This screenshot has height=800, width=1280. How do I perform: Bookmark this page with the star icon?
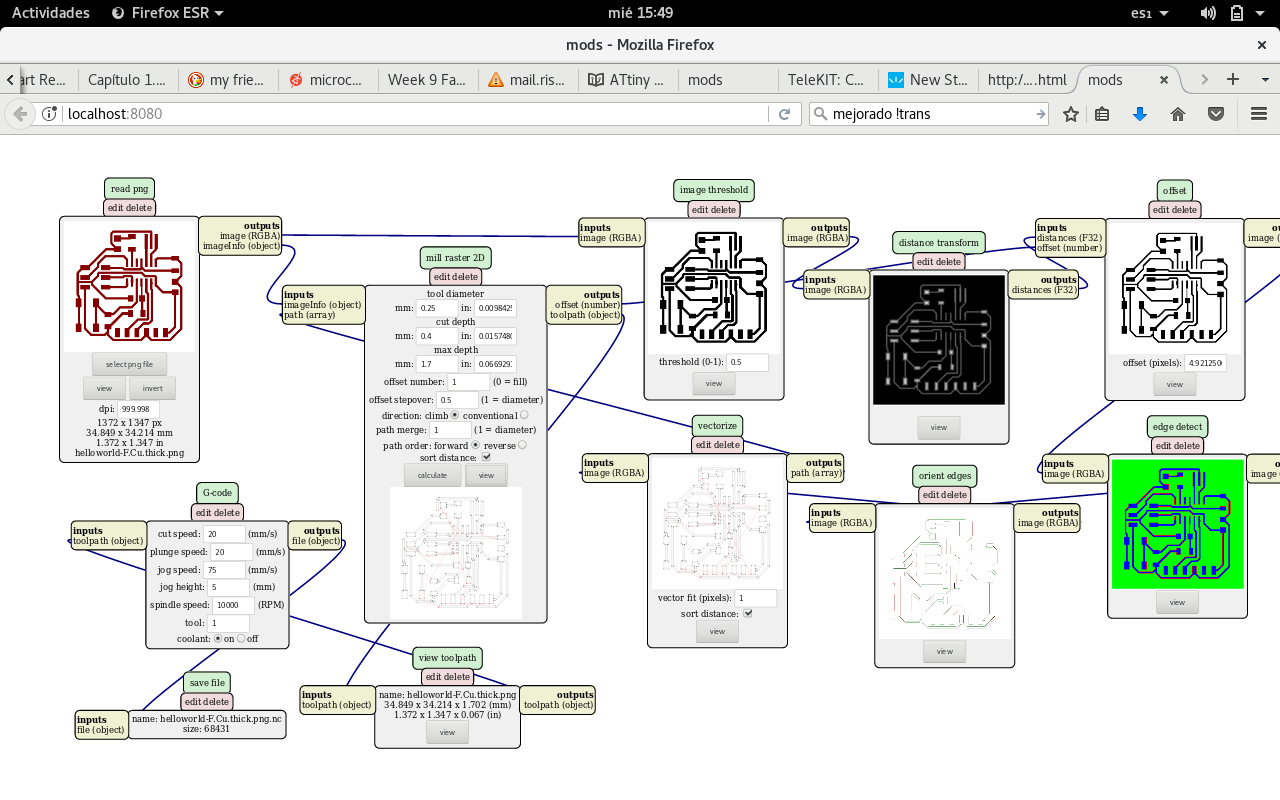pyautogui.click(x=1071, y=114)
